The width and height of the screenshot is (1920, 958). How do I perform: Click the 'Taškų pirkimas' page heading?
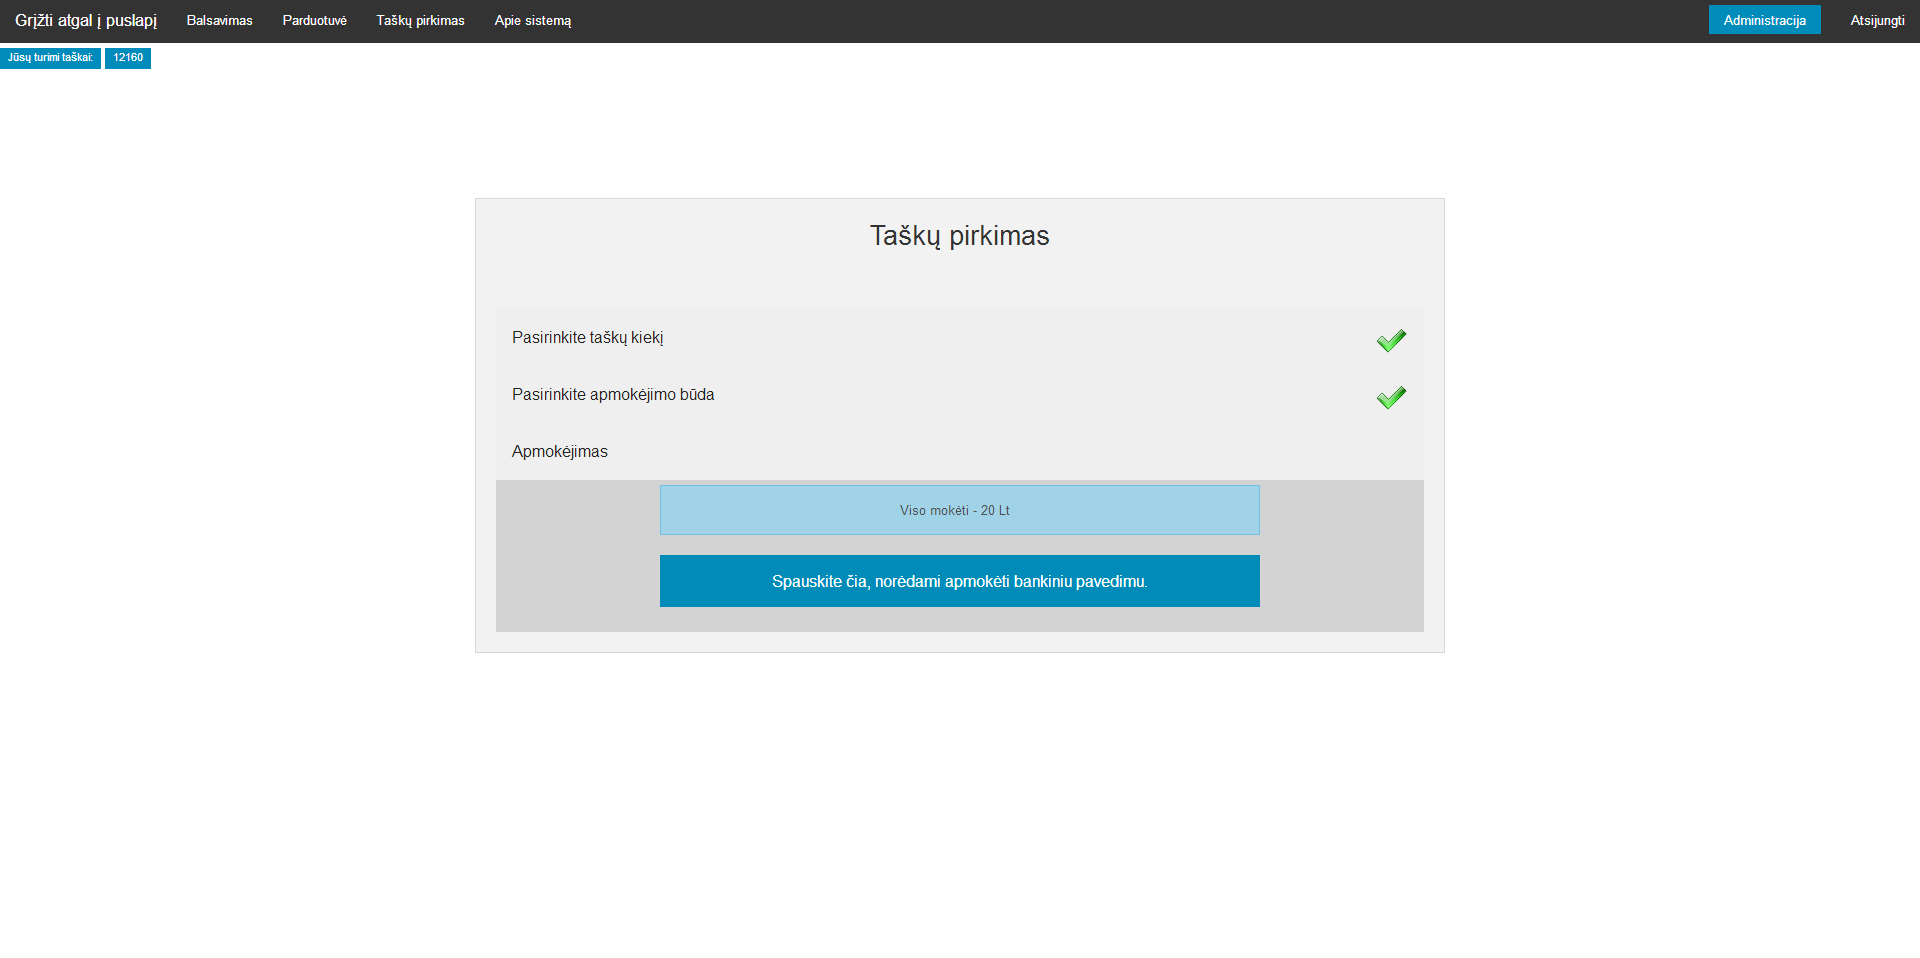959,236
